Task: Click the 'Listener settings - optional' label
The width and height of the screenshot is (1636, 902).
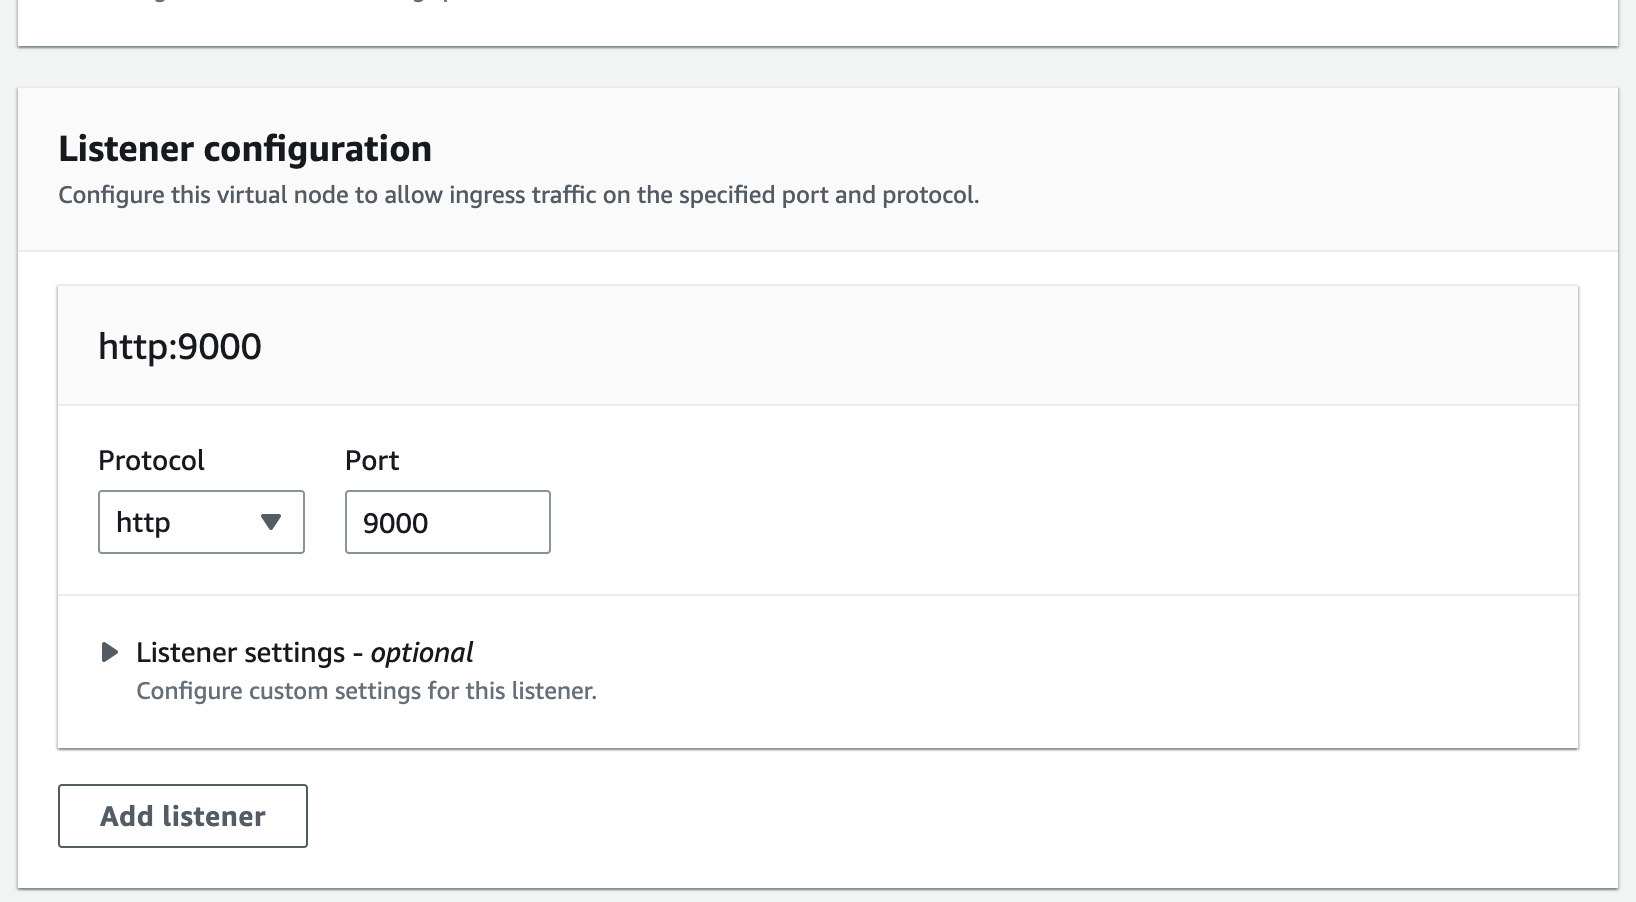Action: pos(304,653)
